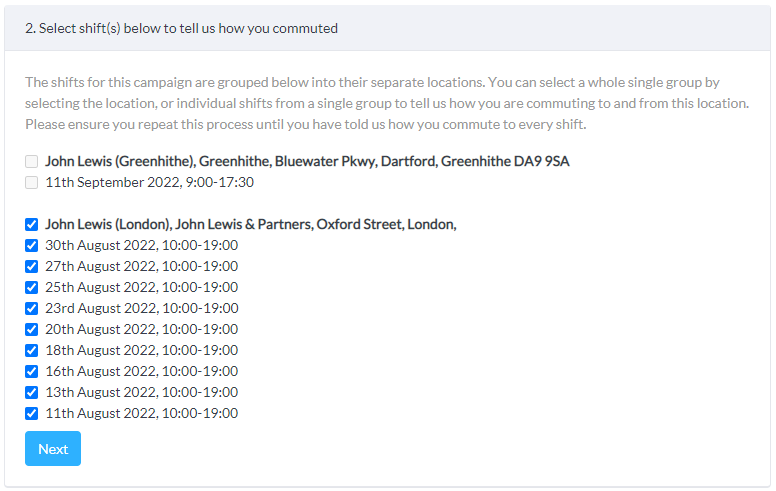The image size is (776, 491).
Task: Untick the 13th August 2022 shift
Action: coord(32,392)
